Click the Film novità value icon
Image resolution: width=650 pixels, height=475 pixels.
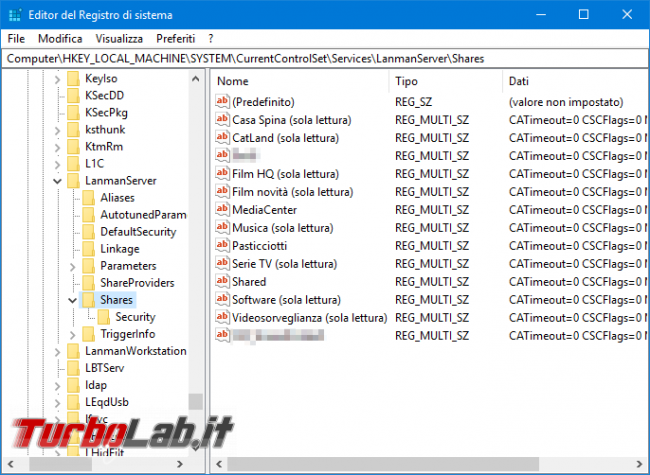[222, 191]
